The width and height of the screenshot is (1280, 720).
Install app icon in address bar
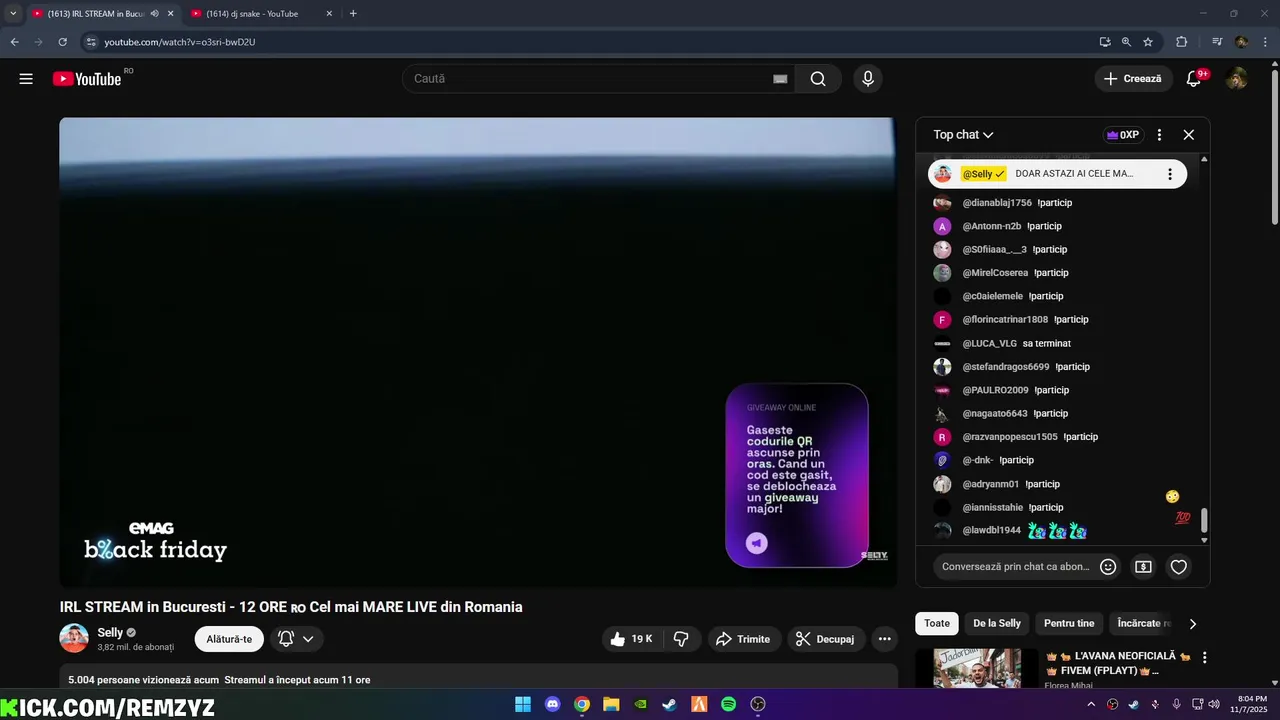1104,42
